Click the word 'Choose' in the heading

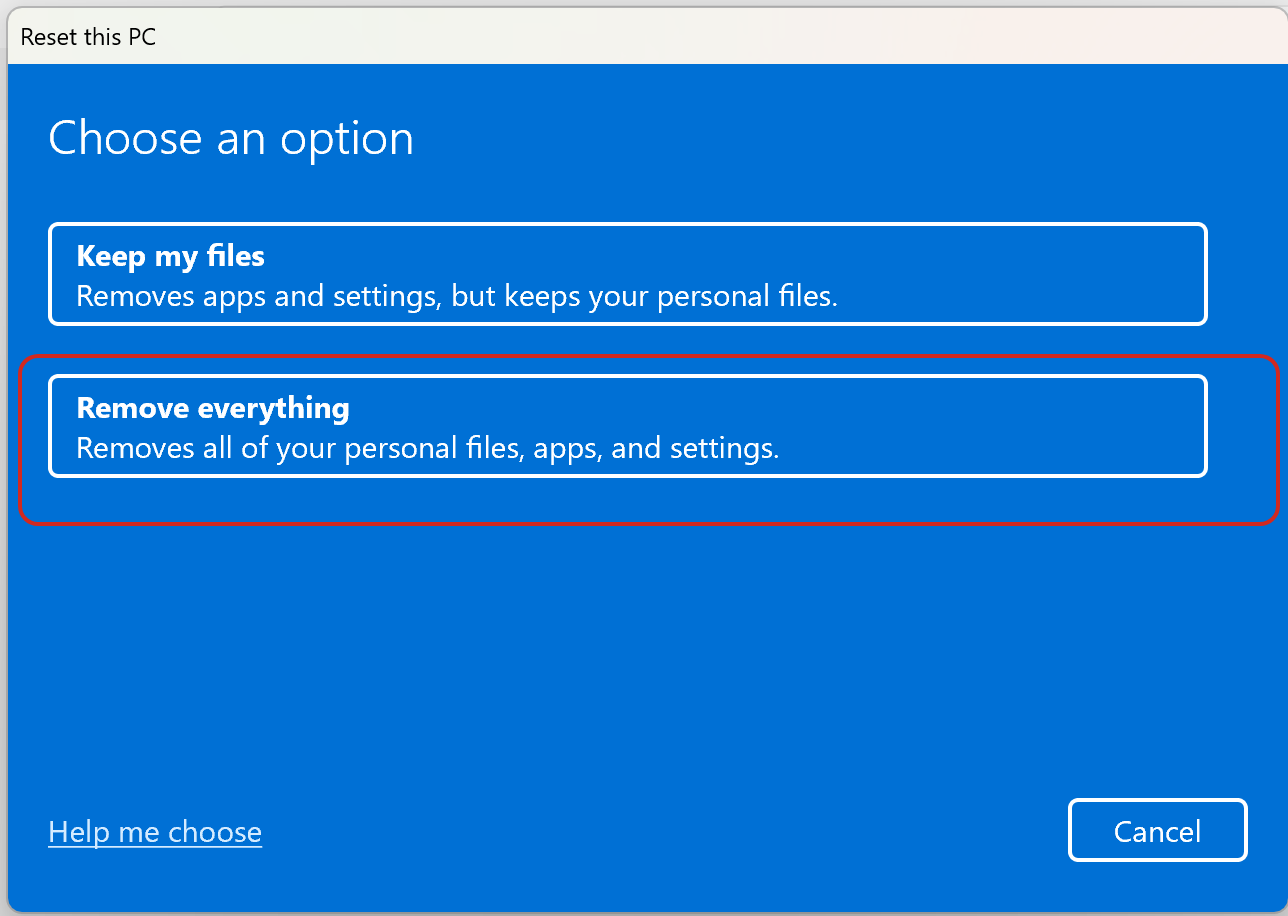tap(125, 138)
